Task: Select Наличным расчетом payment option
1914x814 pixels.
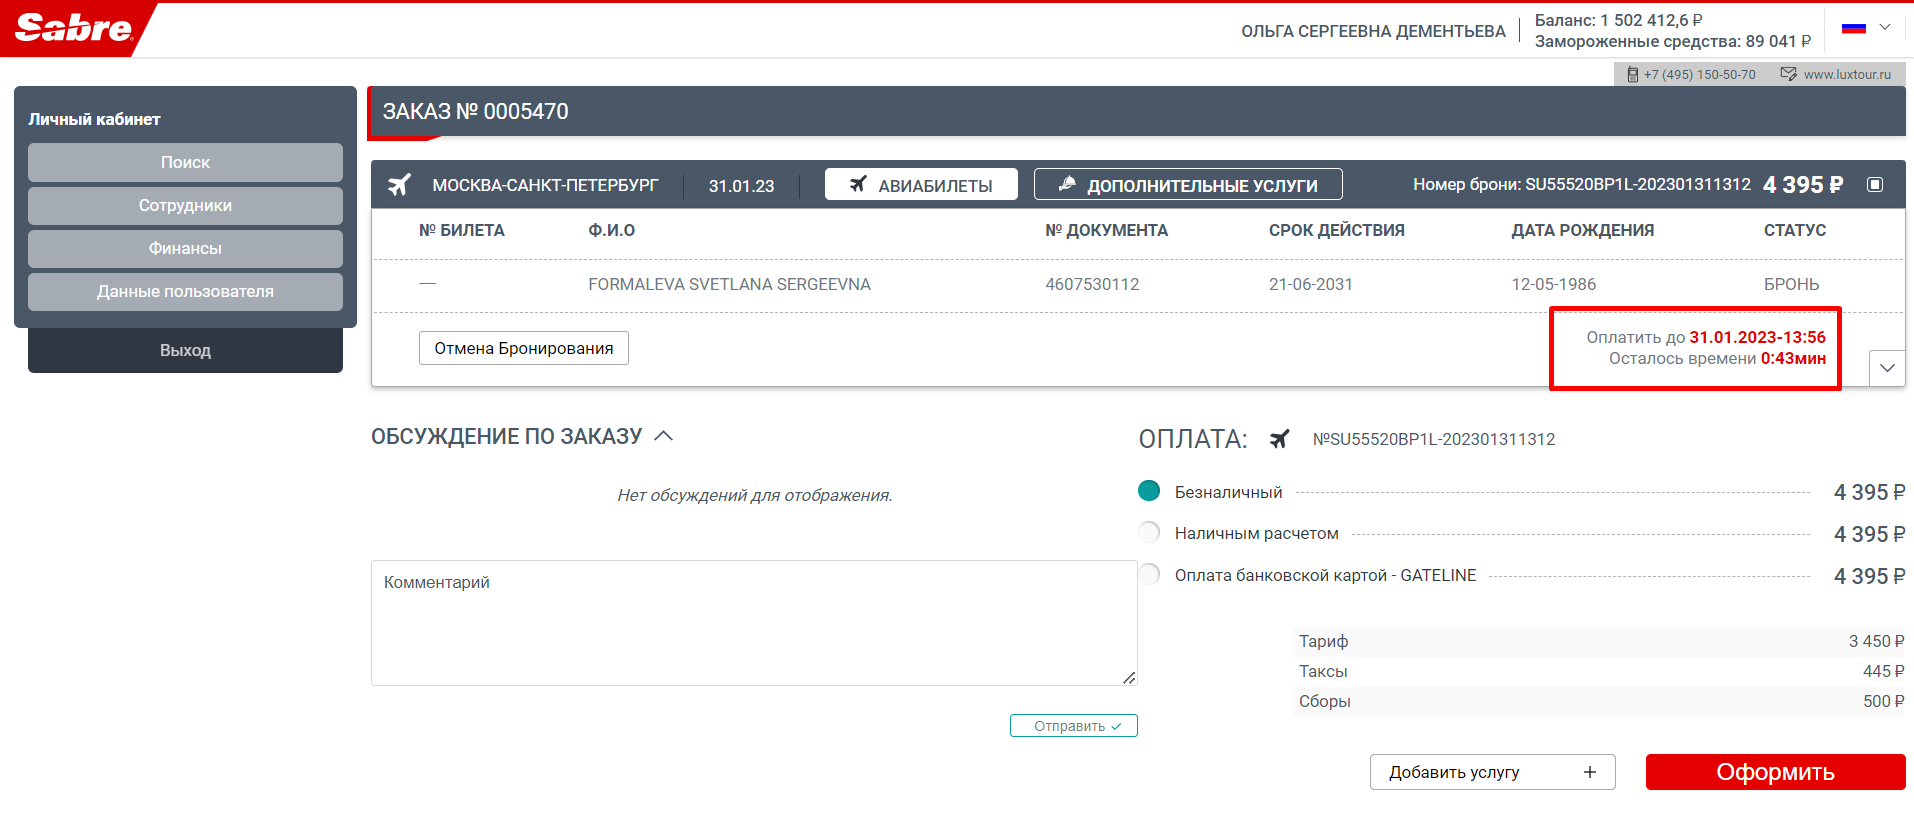Action: click(1149, 533)
